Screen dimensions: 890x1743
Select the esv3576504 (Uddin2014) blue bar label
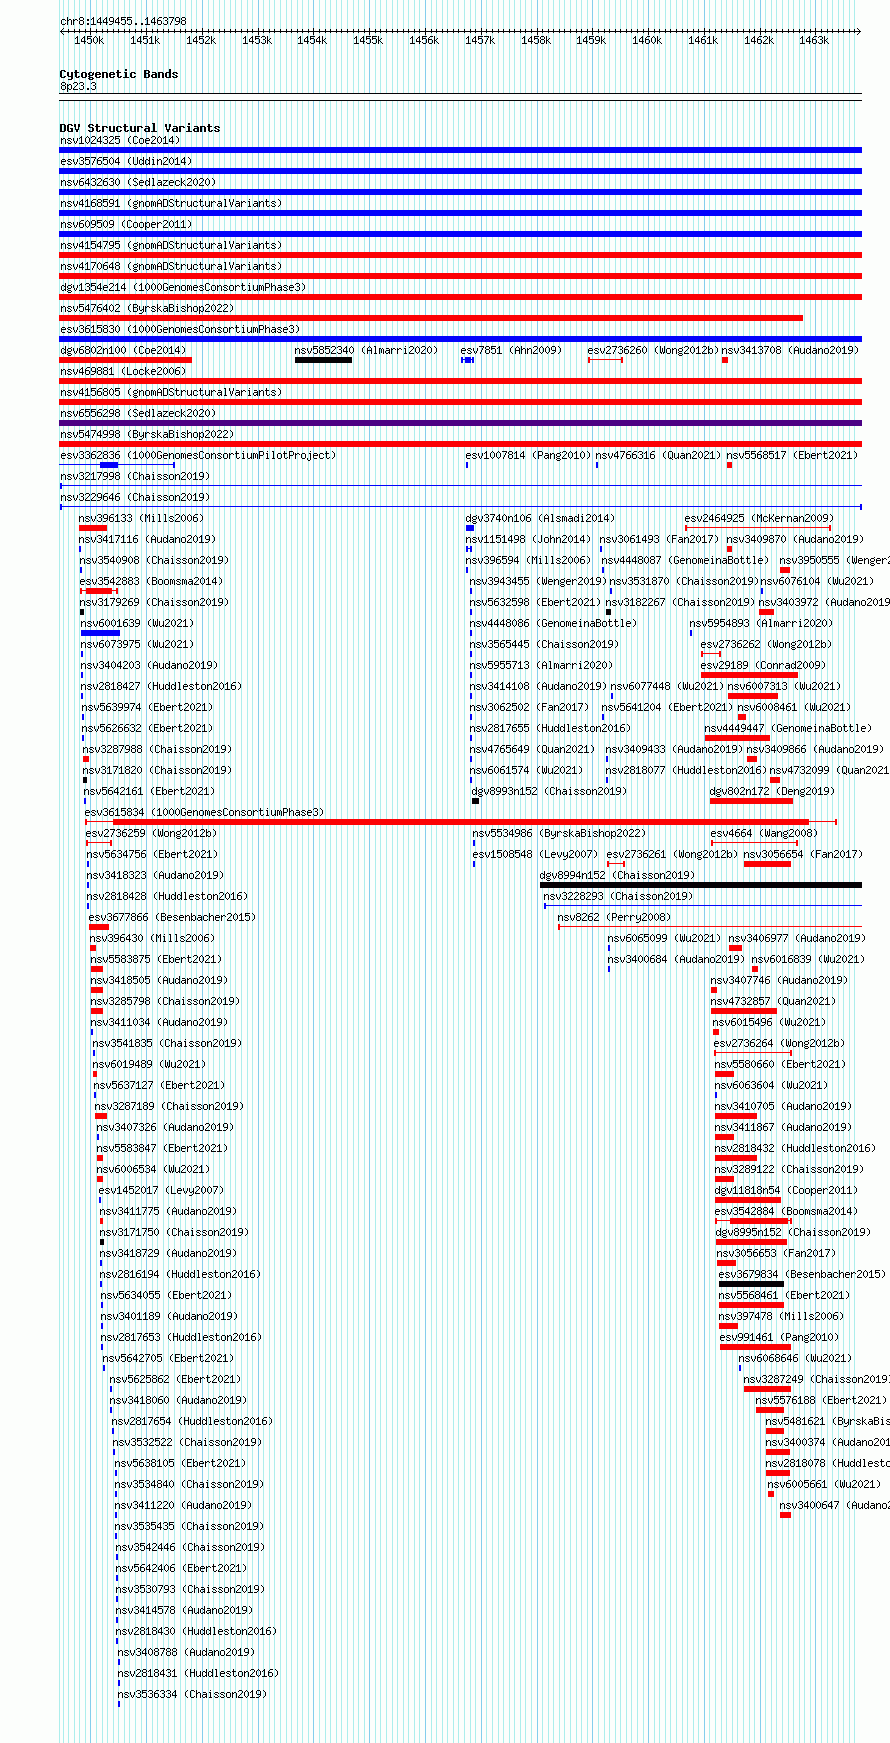click(126, 161)
